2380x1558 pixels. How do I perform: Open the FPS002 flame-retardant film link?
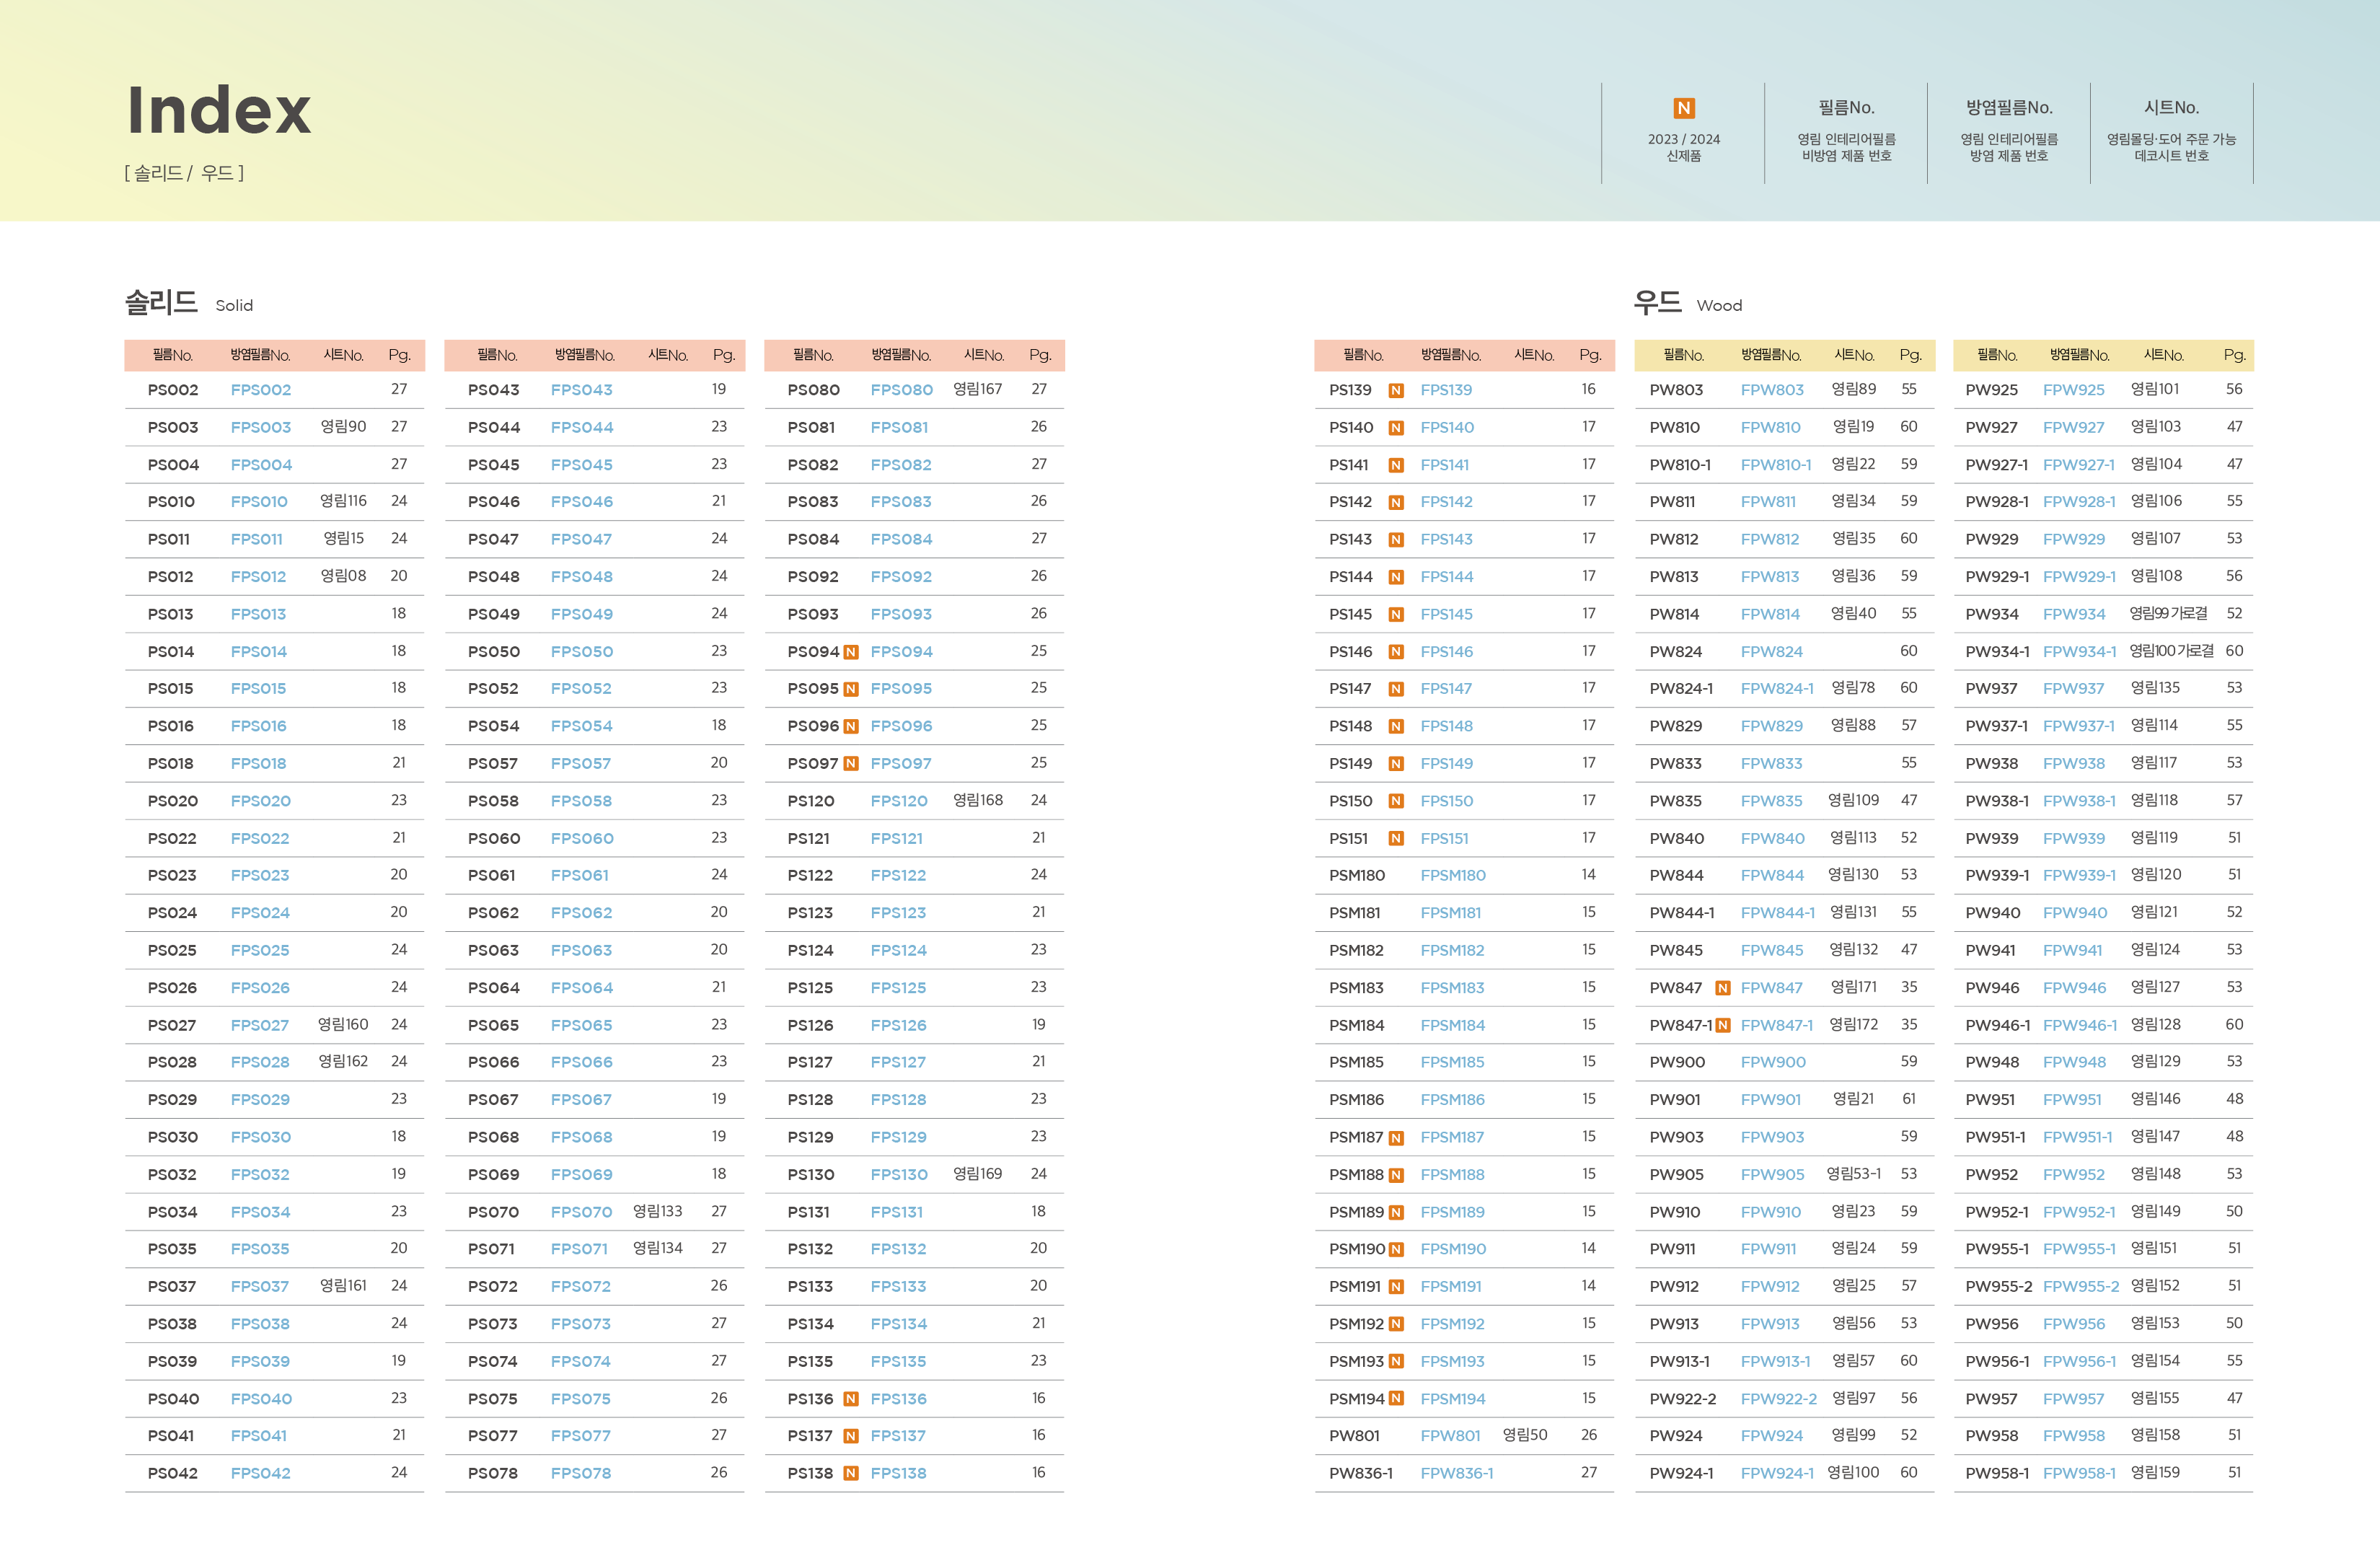pos(261,390)
